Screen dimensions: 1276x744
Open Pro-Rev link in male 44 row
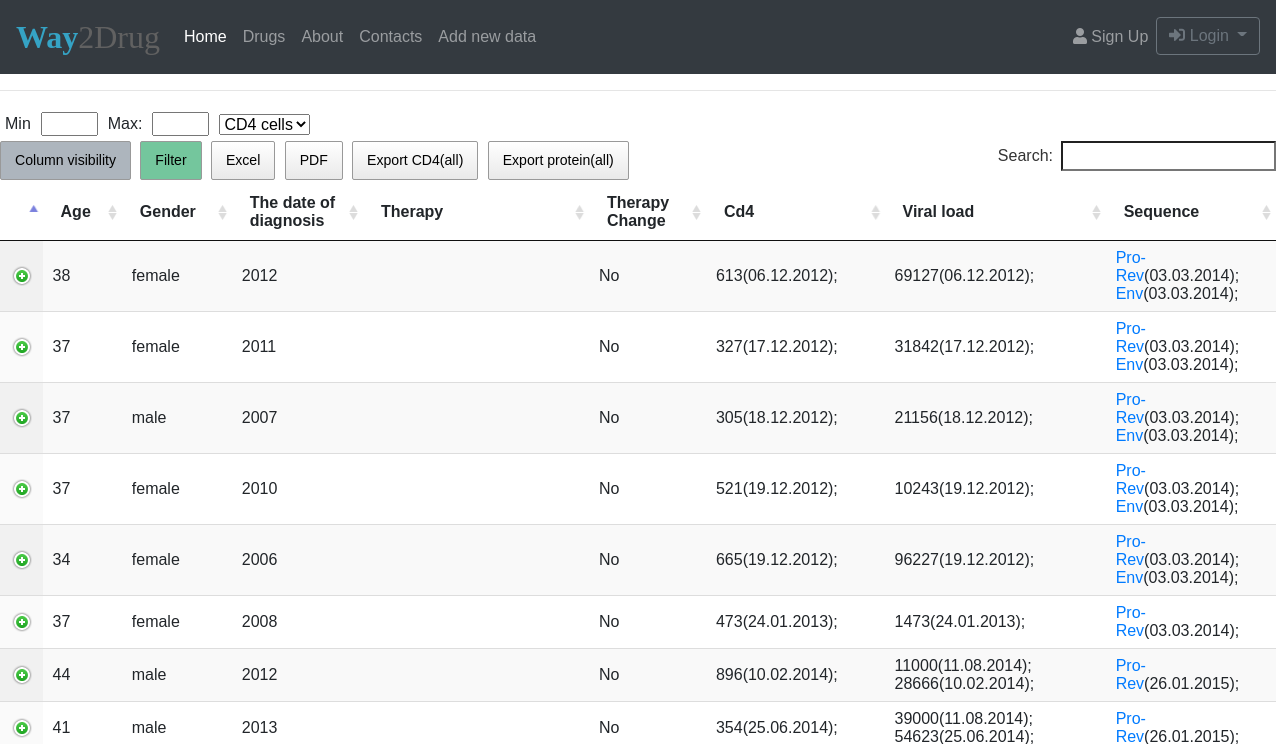click(1130, 674)
